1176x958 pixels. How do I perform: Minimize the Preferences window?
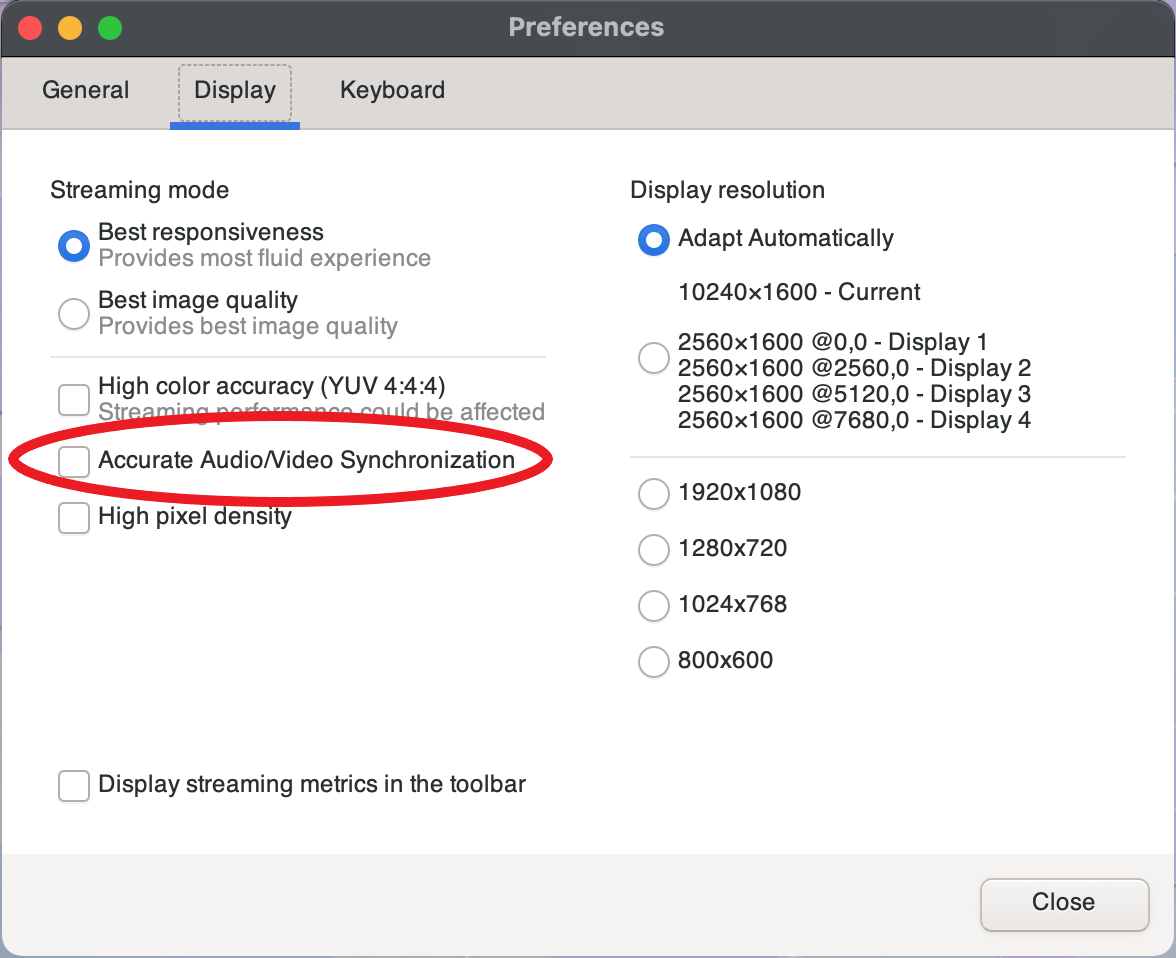tap(69, 27)
